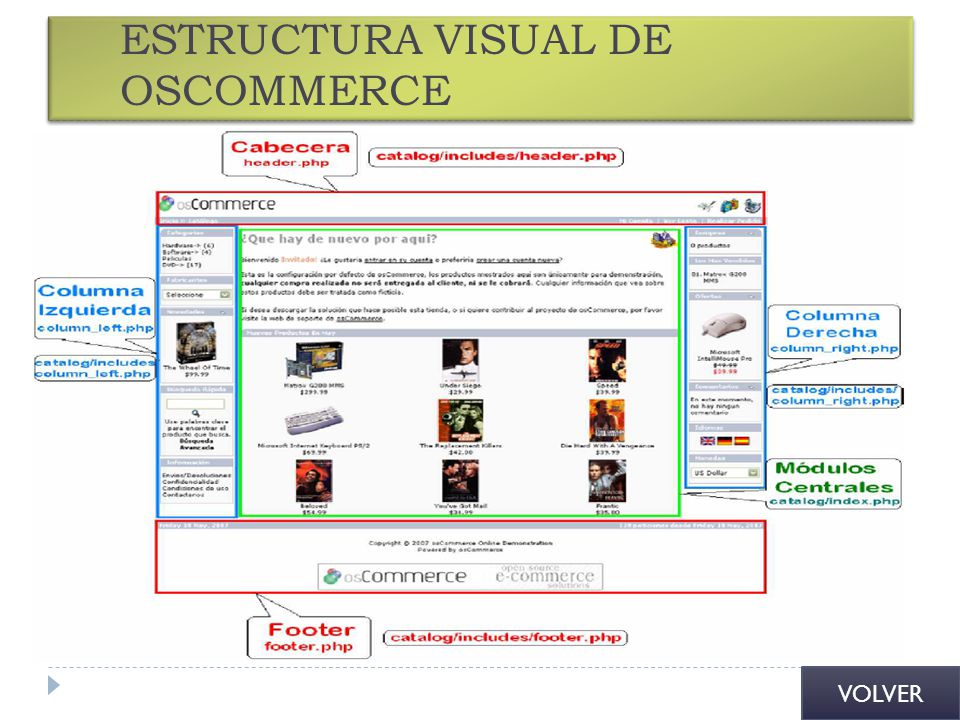The height and width of the screenshot is (720, 960).
Task: Open the Condiciones de uso link
Action: [195, 488]
